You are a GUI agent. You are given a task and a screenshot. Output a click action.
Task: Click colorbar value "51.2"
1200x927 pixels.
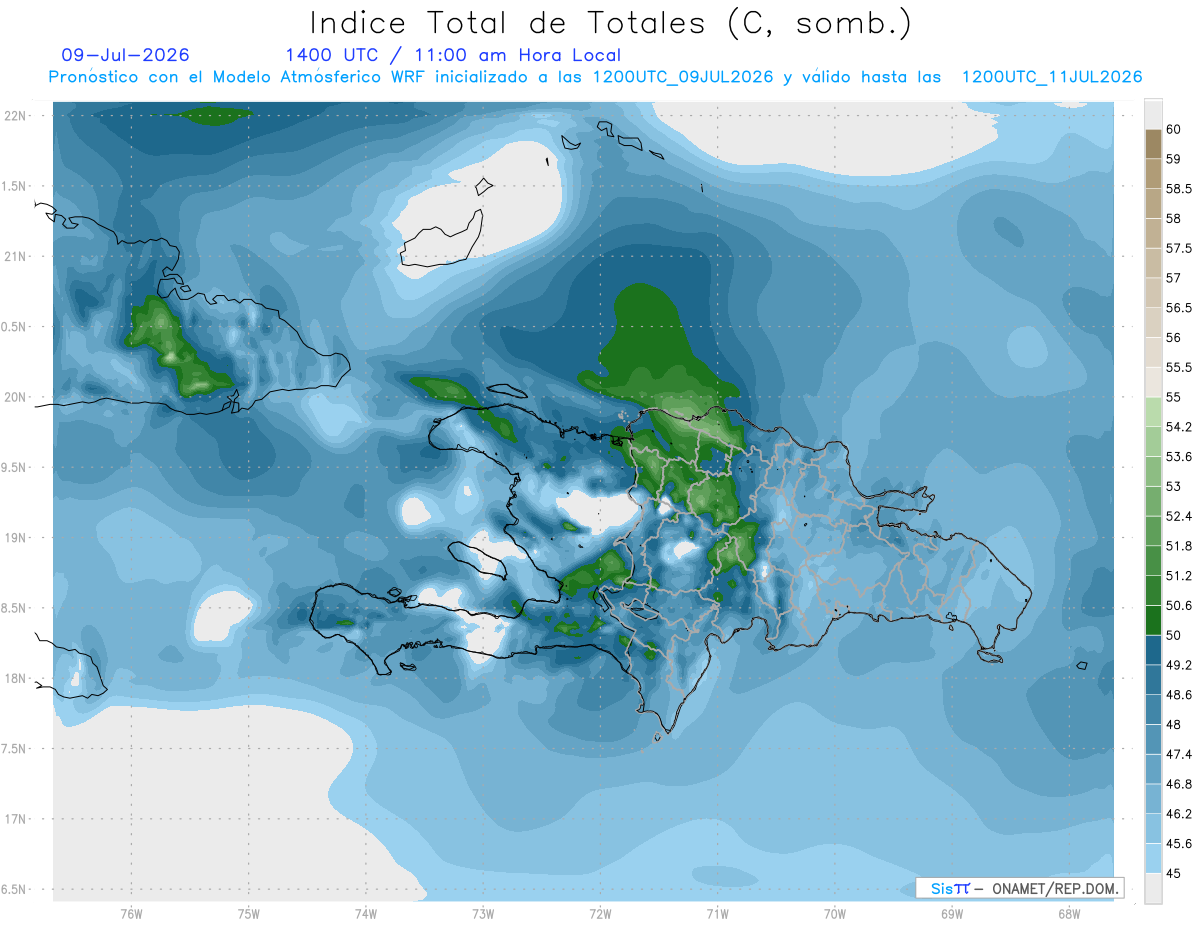click(1179, 576)
